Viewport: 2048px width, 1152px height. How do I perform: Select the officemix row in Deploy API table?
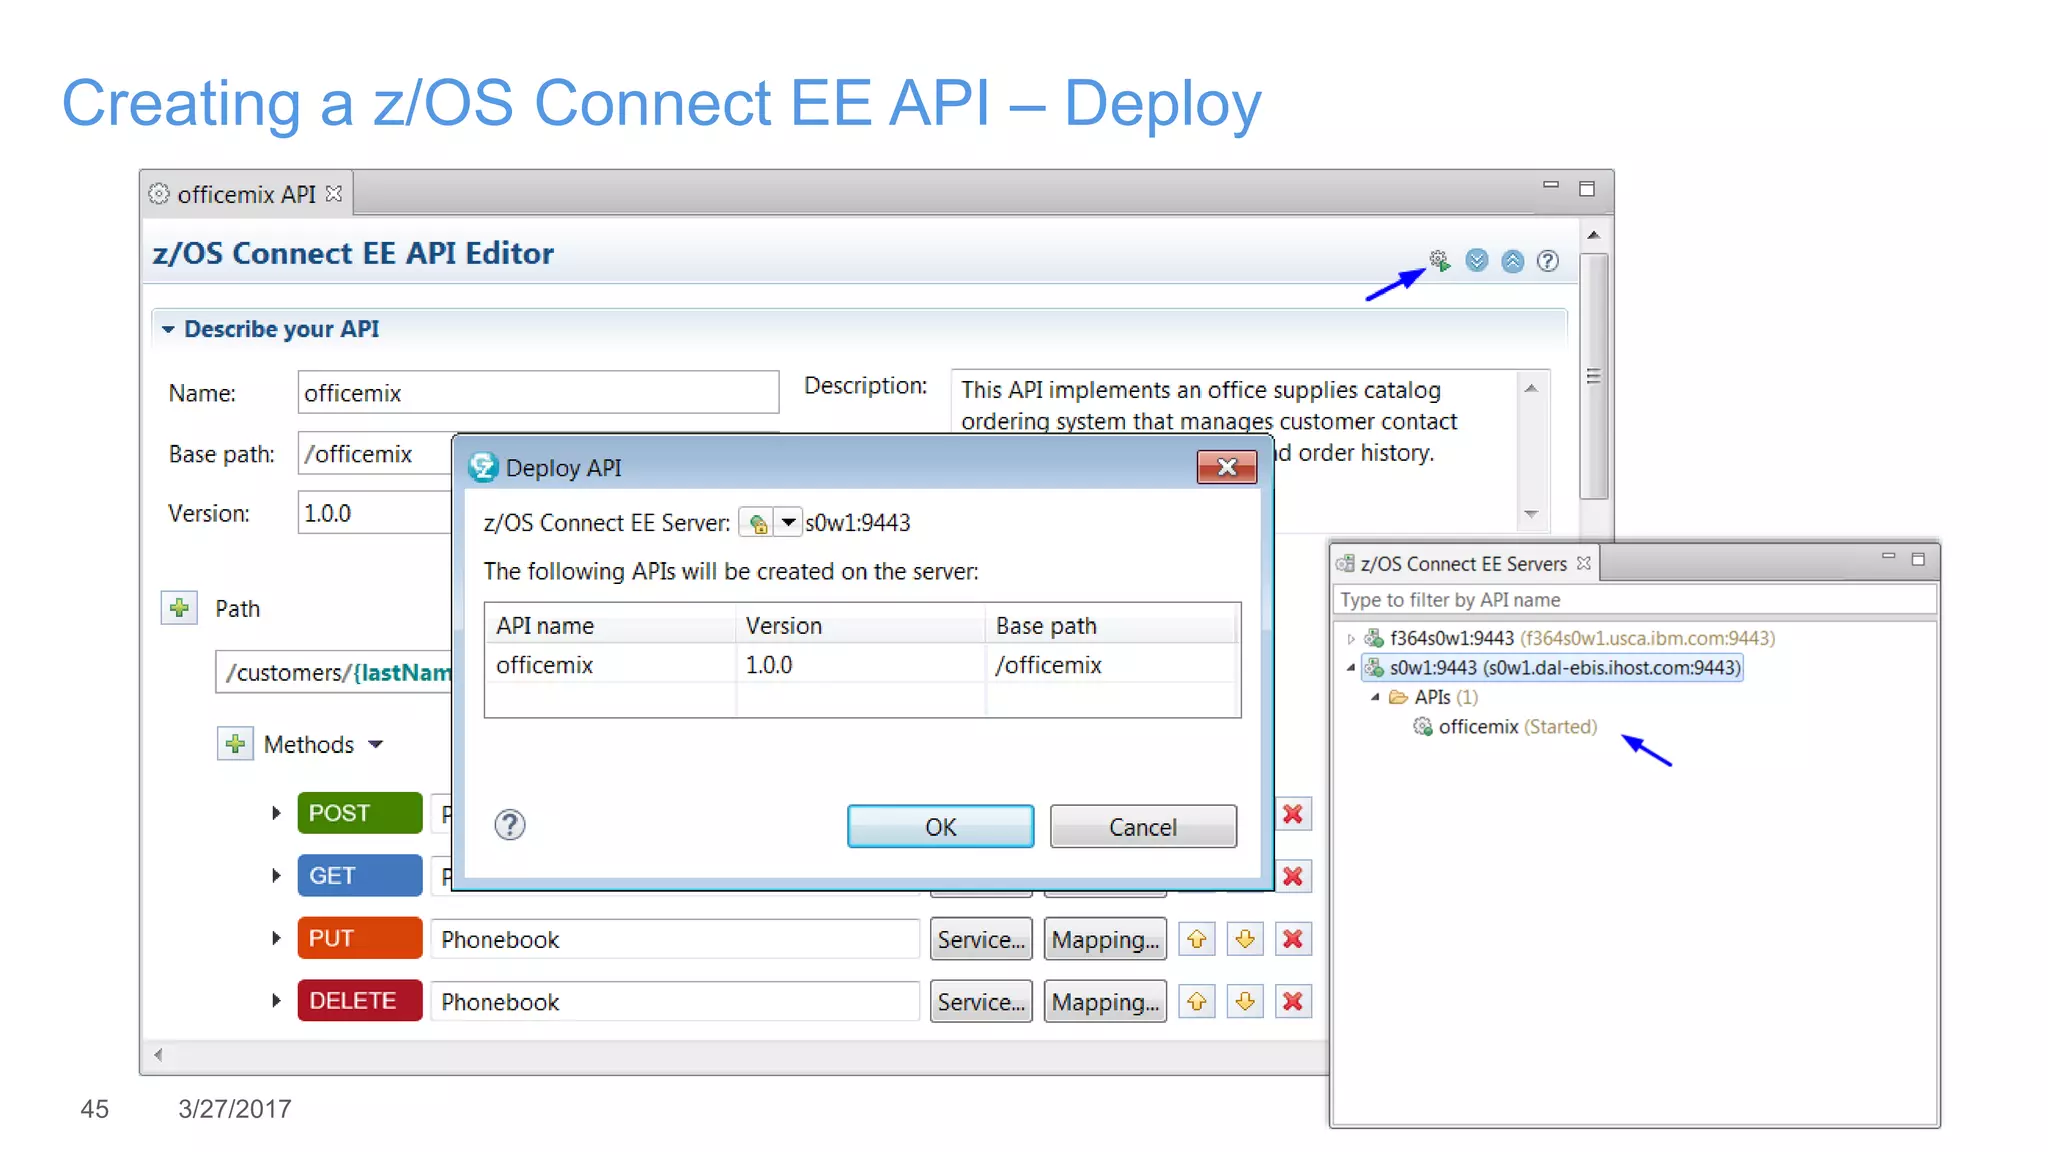click(x=862, y=665)
